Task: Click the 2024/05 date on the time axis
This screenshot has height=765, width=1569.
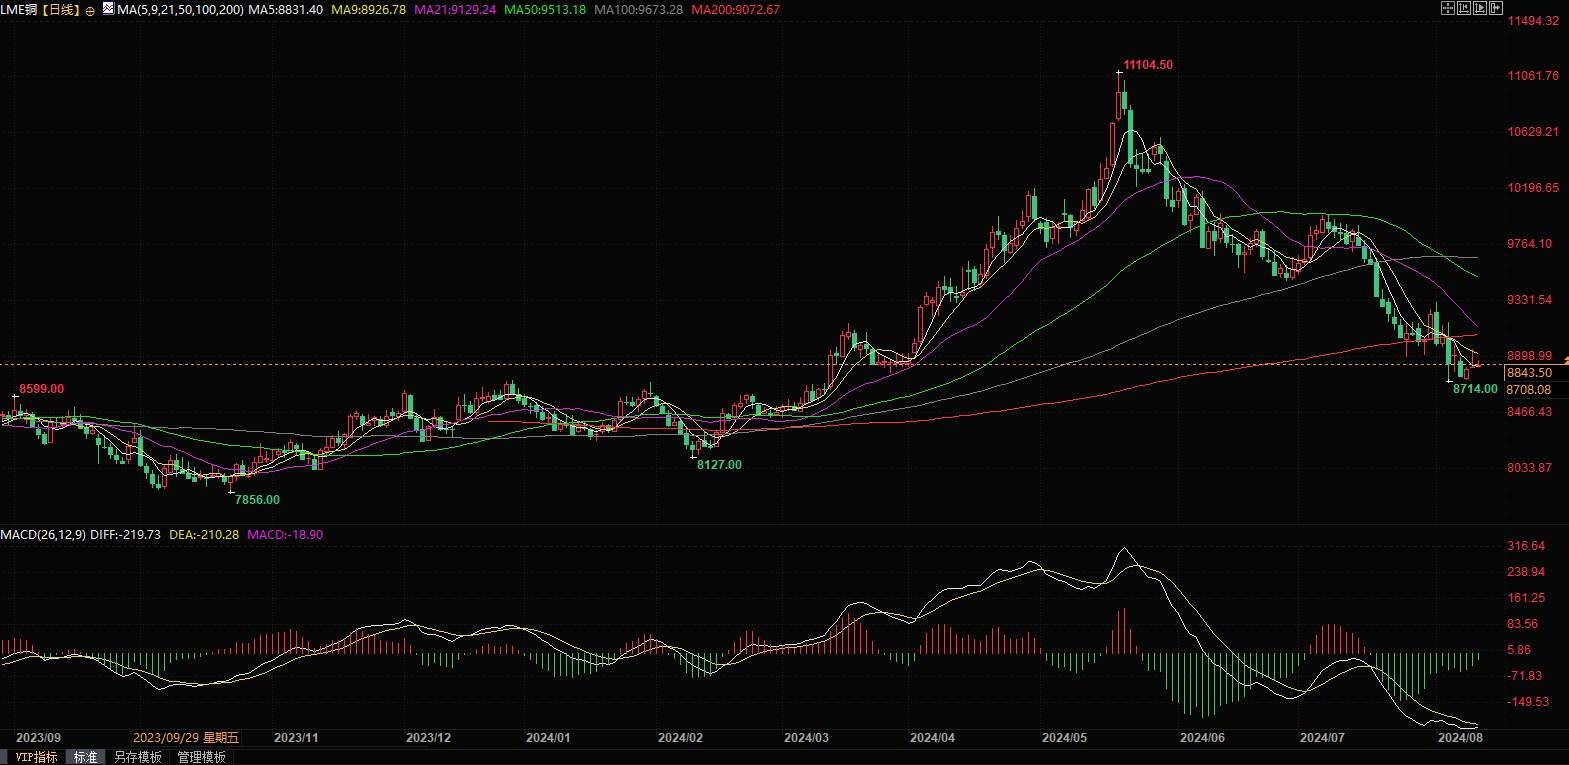Action: pos(1064,738)
